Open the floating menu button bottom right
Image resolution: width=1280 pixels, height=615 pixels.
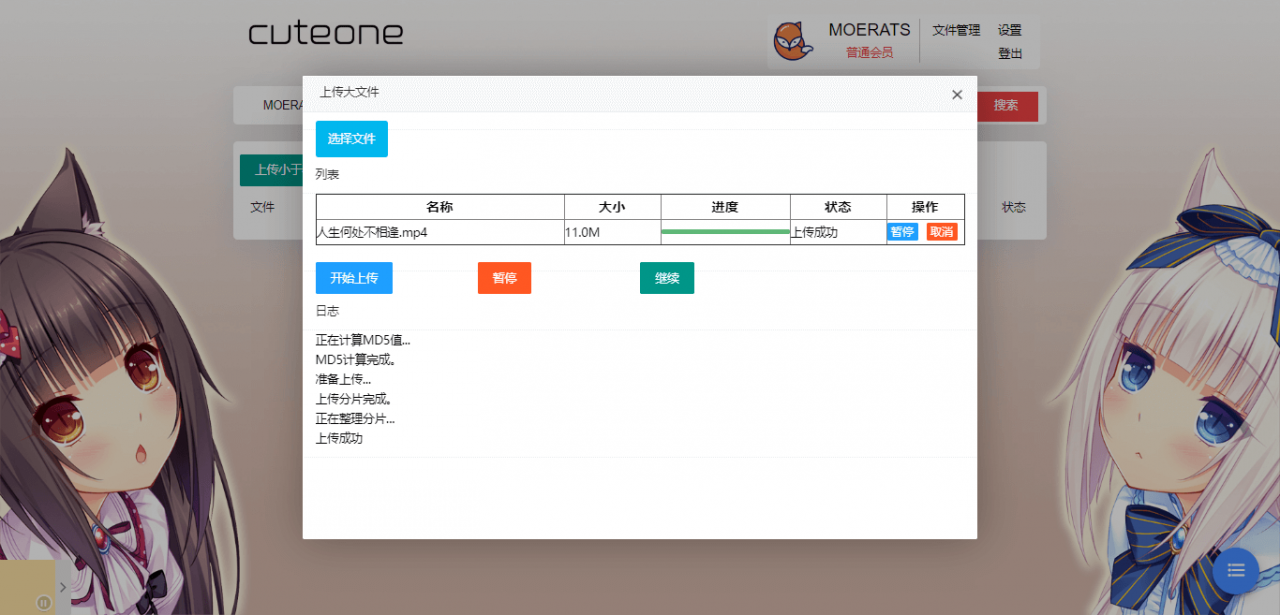1235,569
